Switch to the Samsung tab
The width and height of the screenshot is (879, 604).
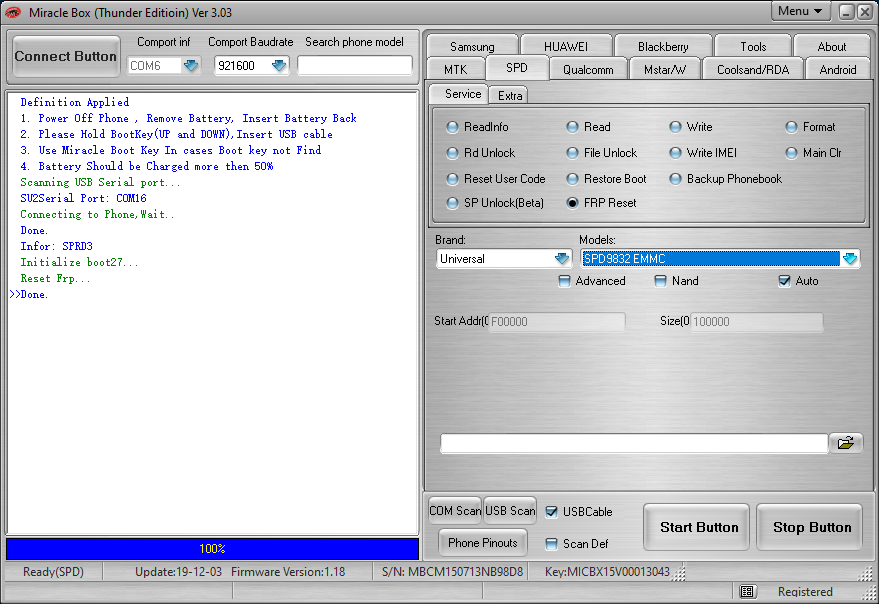[472, 47]
